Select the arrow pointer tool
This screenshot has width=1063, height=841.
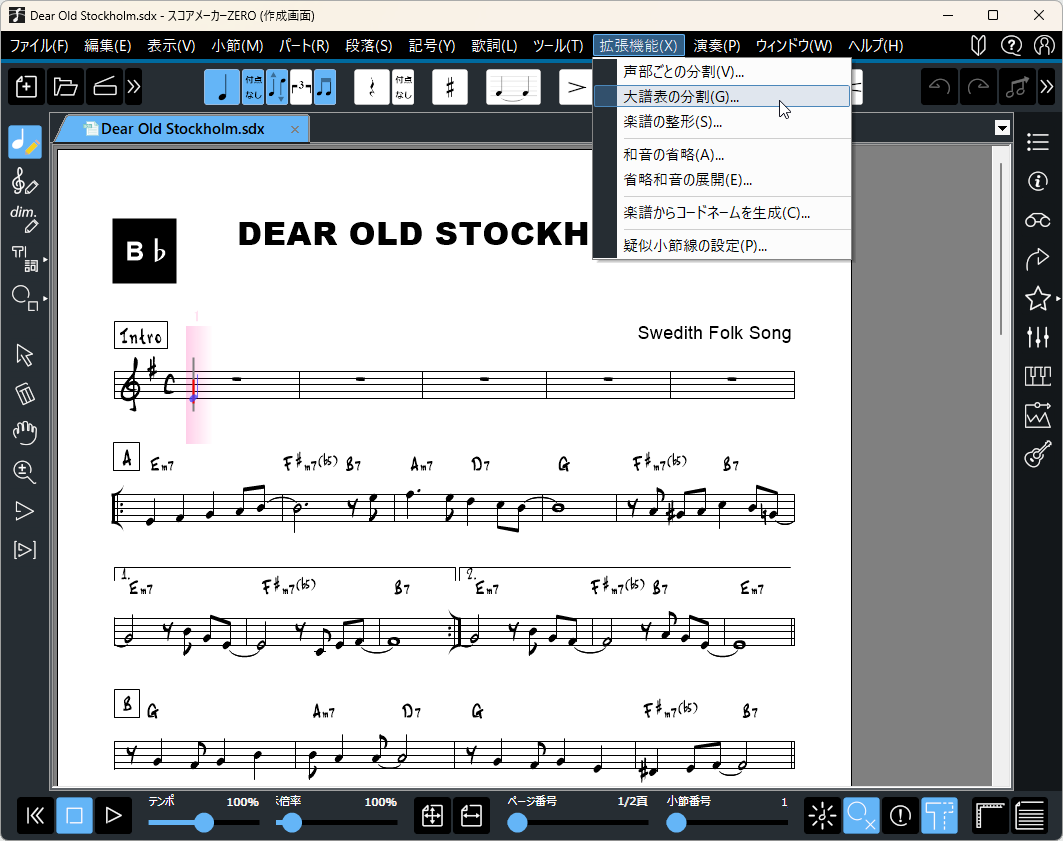coord(25,354)
